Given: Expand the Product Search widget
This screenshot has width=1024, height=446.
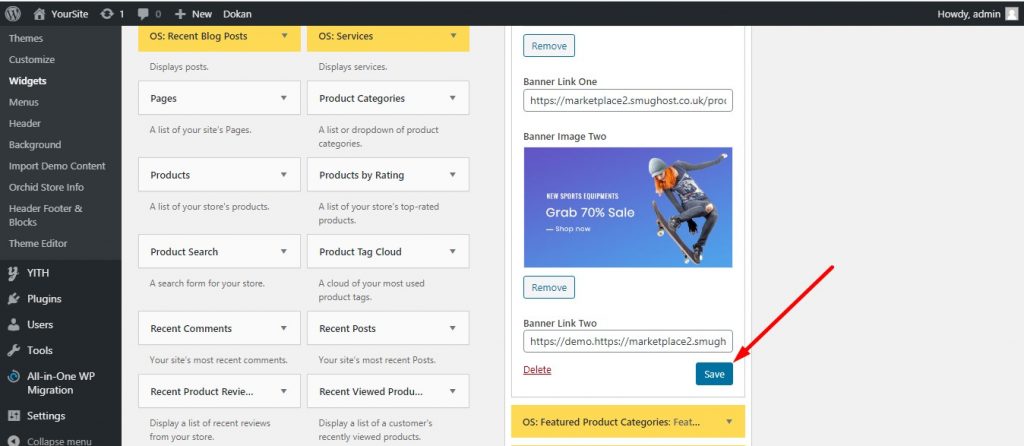Looking at the screenshot, I should coord(284,251).
